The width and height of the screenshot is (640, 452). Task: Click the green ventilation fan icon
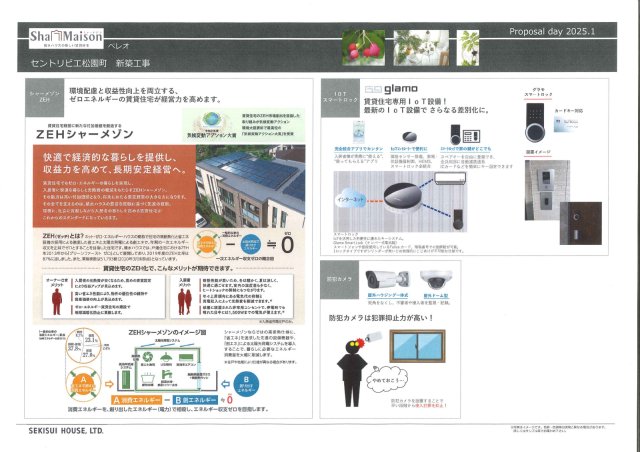click(x=147, y=358)
